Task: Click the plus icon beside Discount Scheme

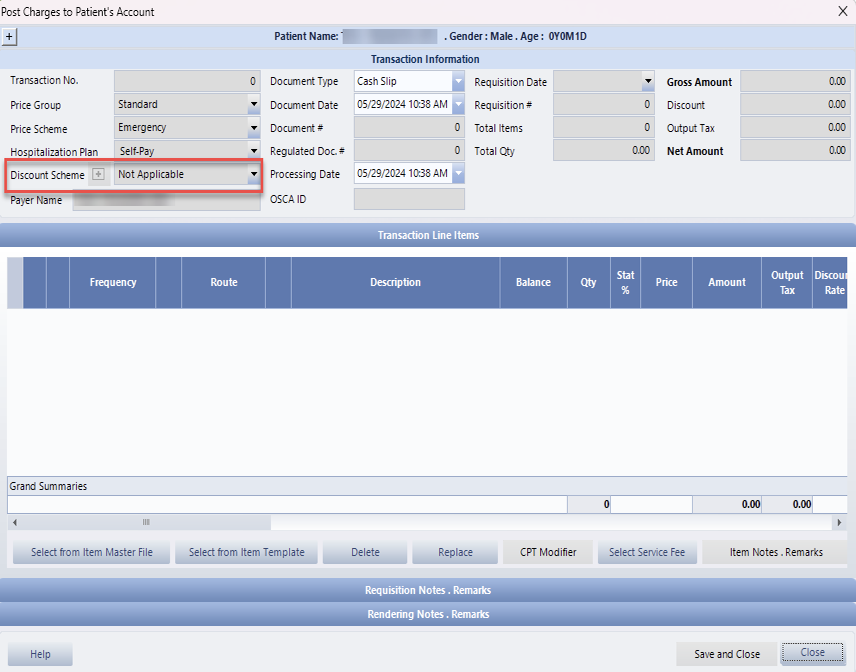Action: pos(98,175)
